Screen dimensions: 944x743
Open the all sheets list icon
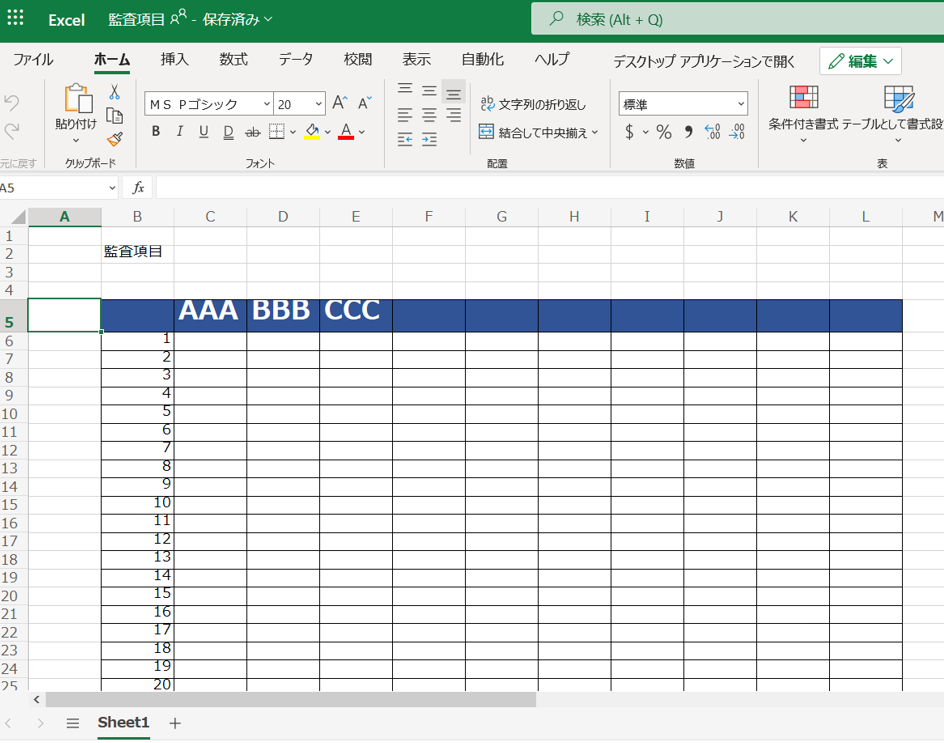[73, 723]
